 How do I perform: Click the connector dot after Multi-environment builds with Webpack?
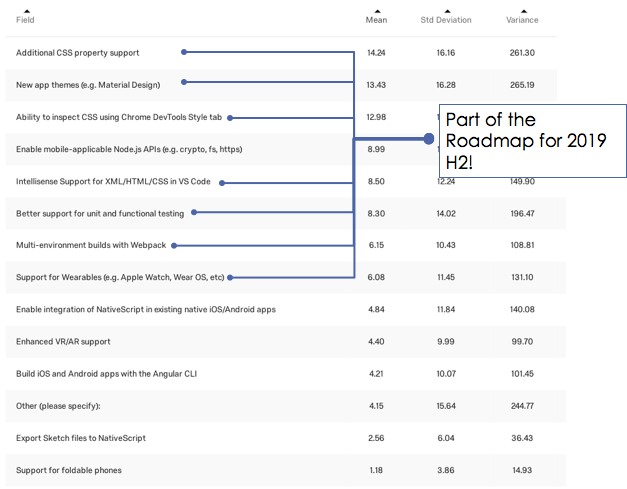point(176,245)
